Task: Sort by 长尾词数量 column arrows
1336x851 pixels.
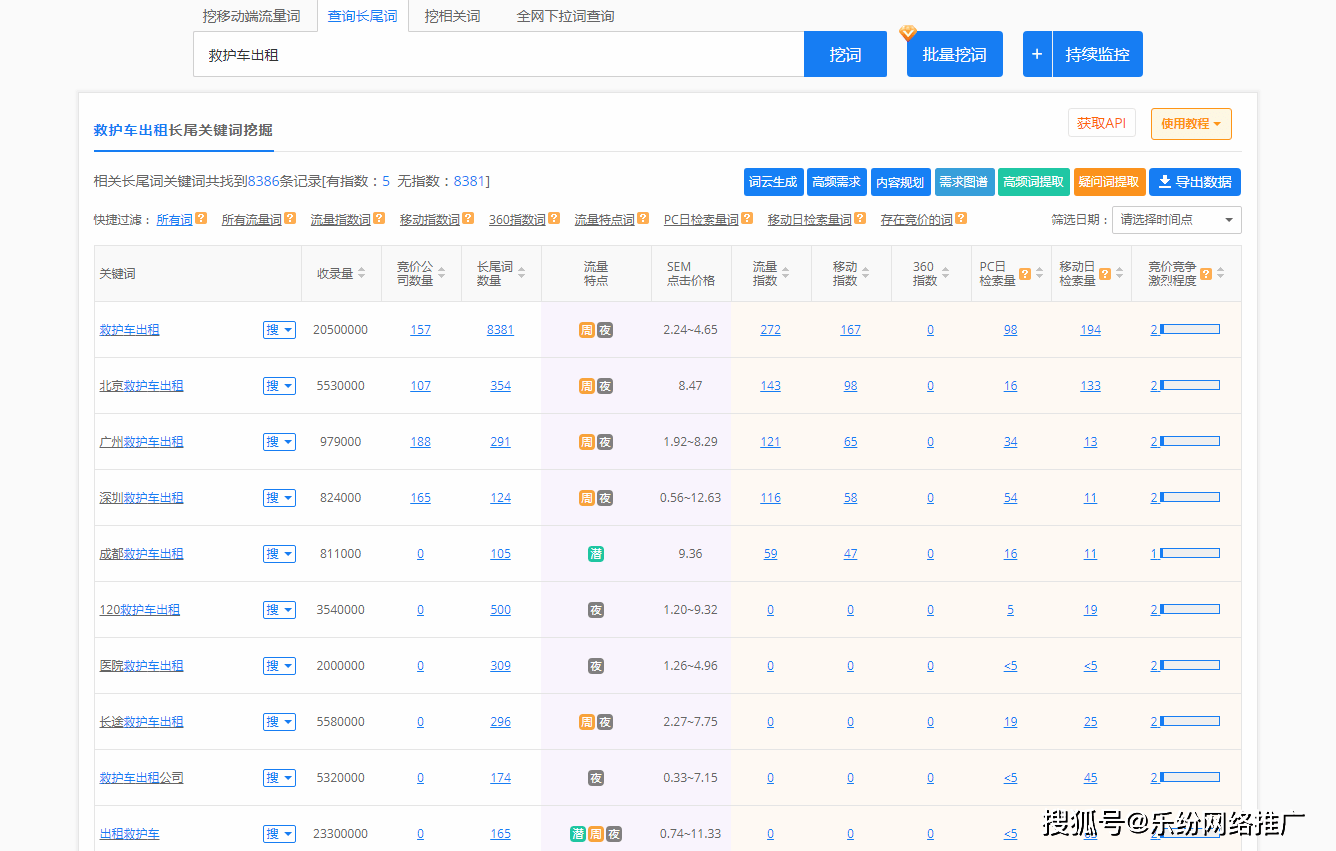Action: (521, 273)
